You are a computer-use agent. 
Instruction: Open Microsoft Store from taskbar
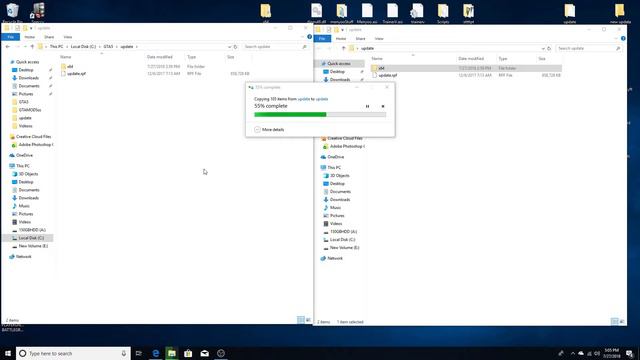coord(188,353)
